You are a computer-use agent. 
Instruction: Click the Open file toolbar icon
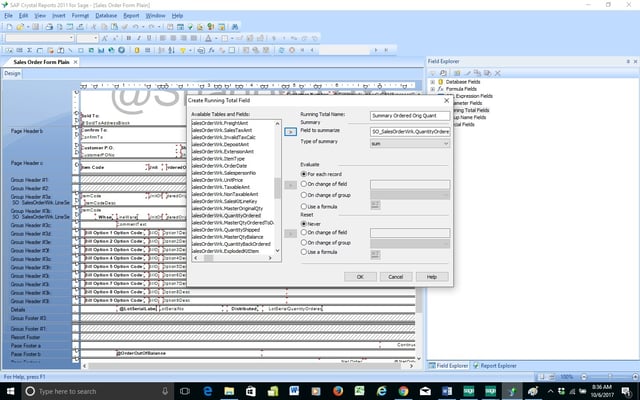(19, 28)
